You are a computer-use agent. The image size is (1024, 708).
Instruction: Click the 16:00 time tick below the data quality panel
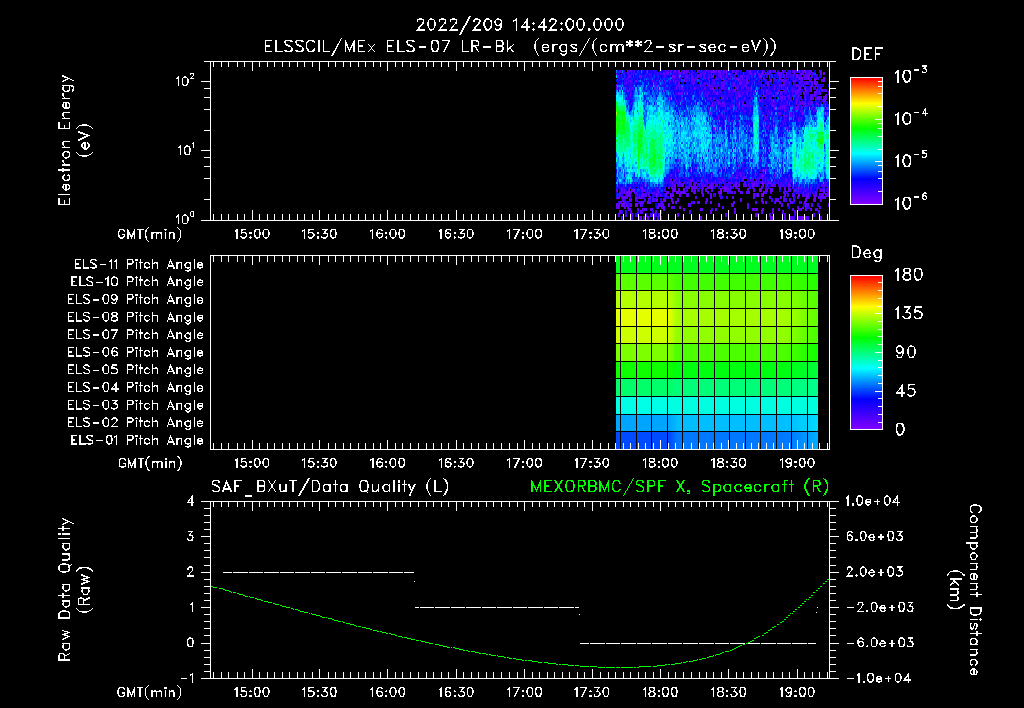point(387,692)
